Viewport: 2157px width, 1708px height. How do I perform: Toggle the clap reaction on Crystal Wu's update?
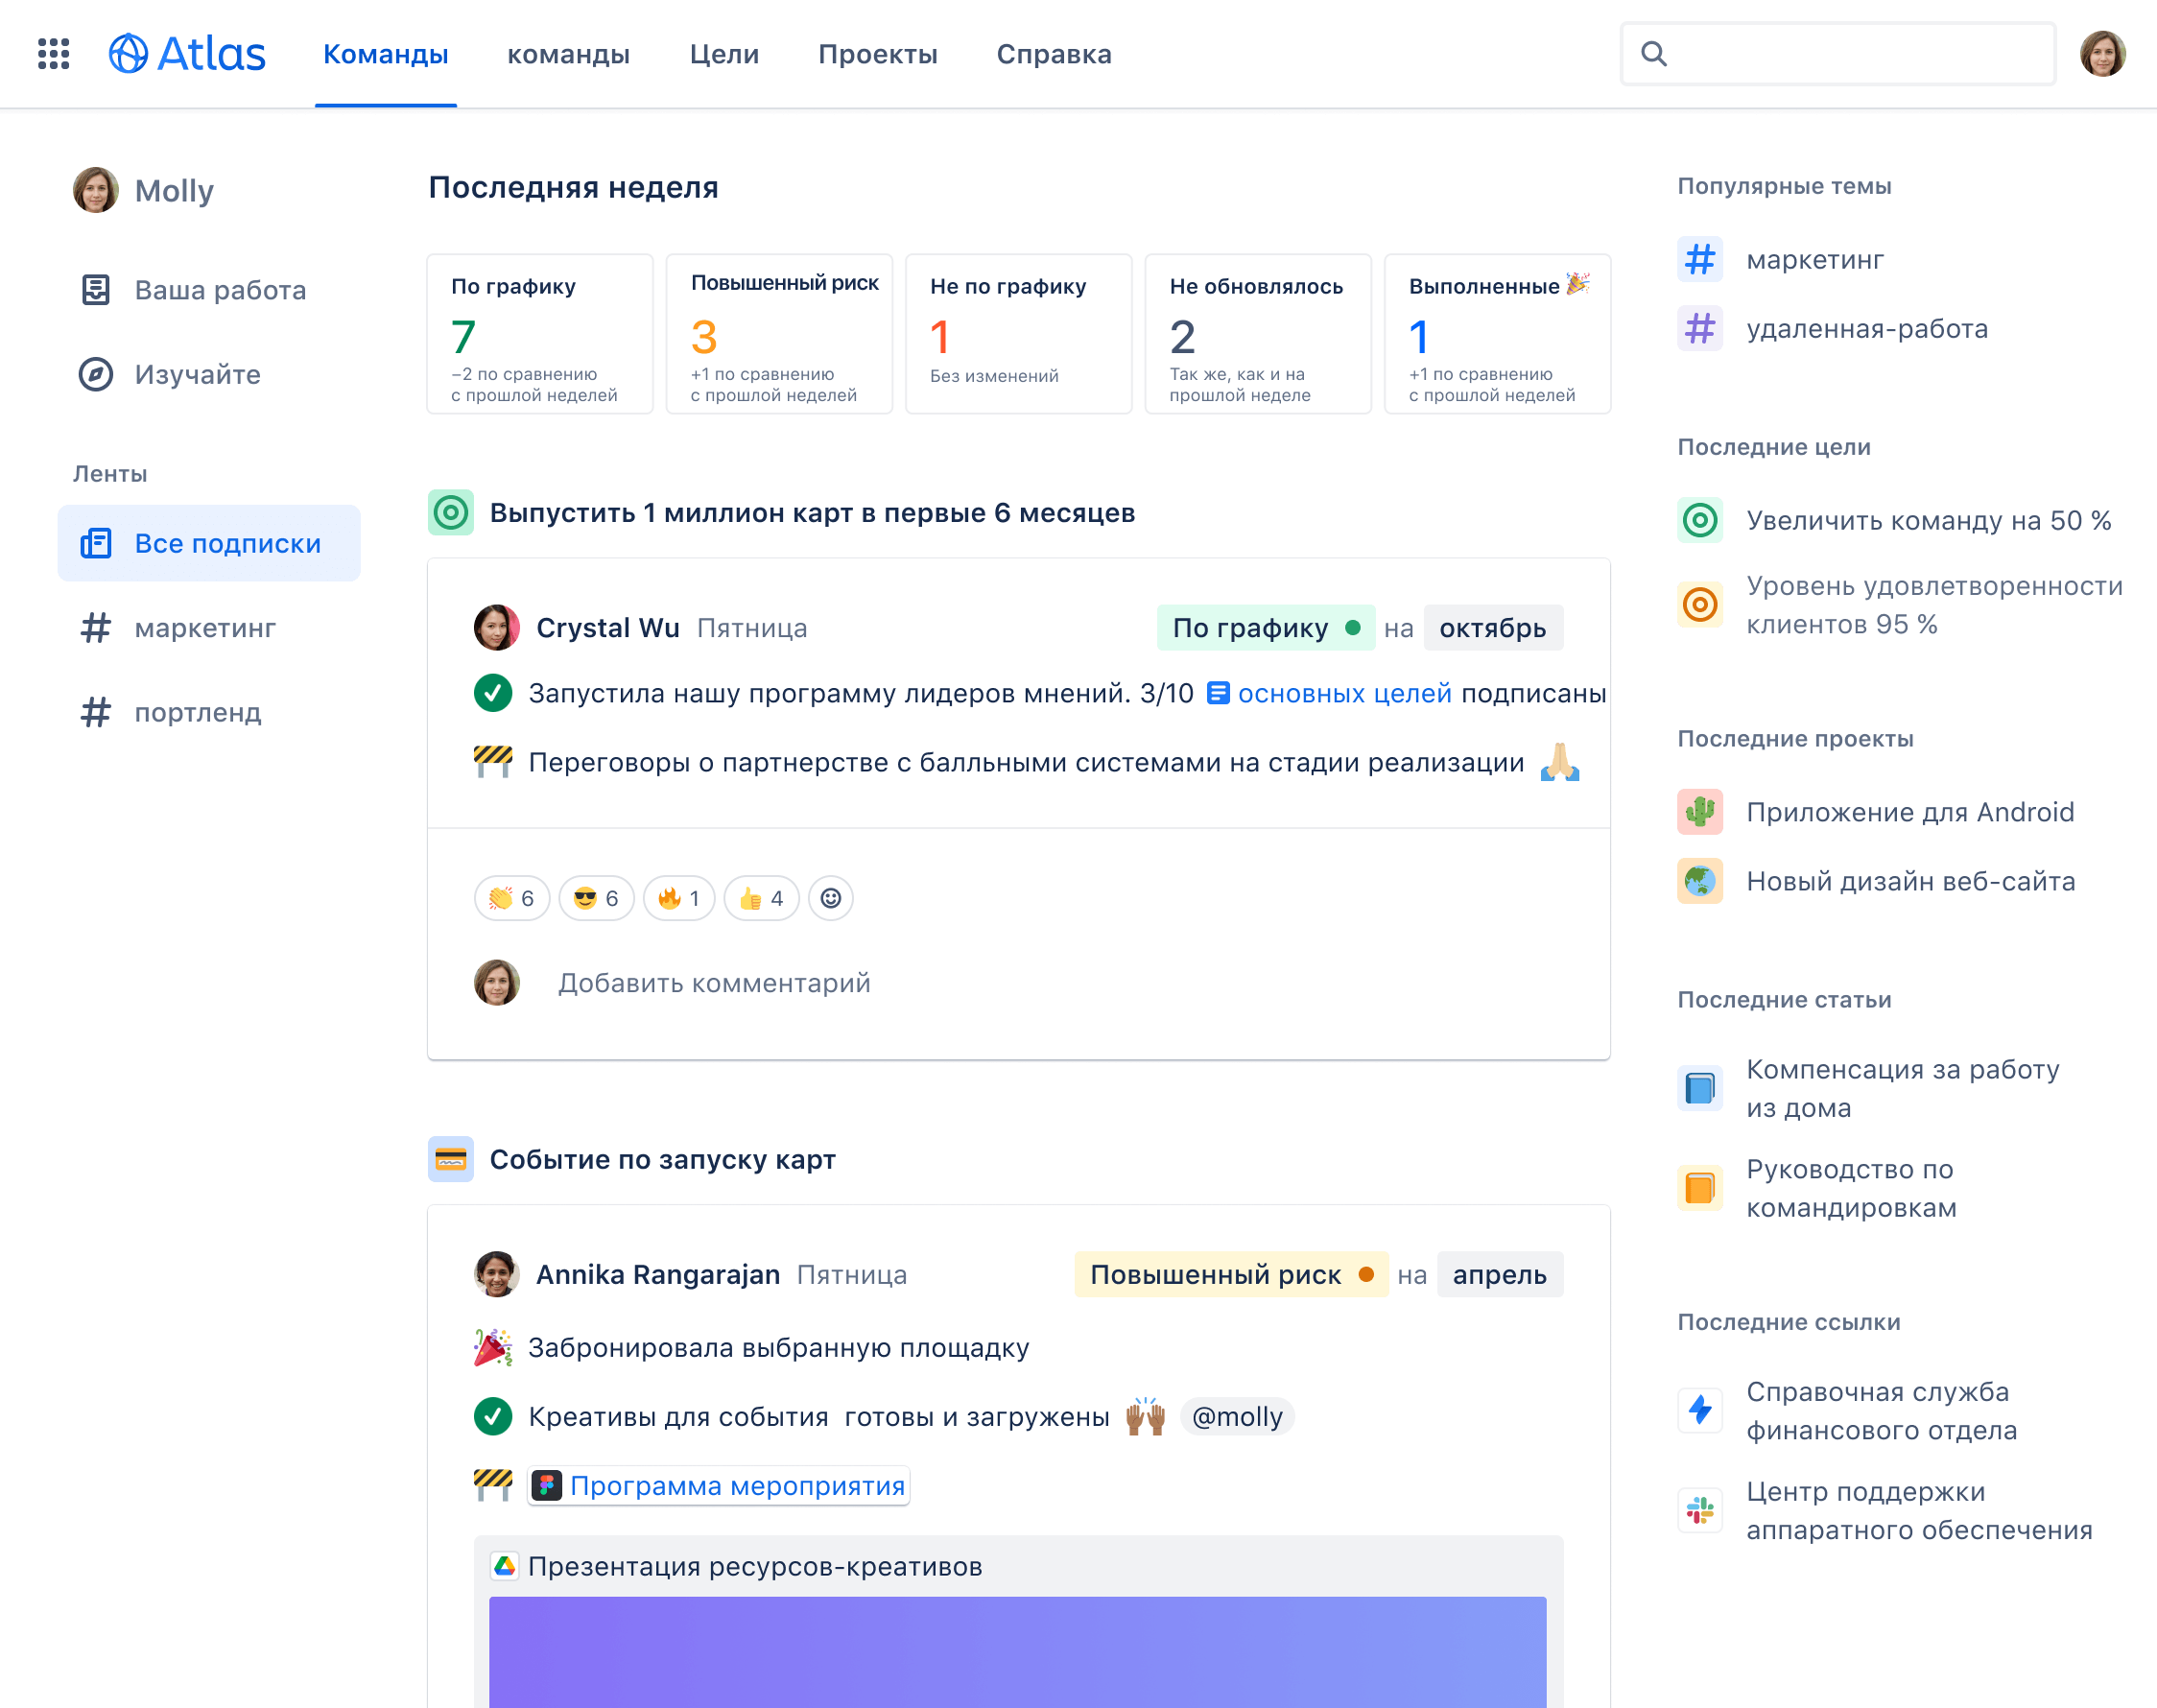511,898
